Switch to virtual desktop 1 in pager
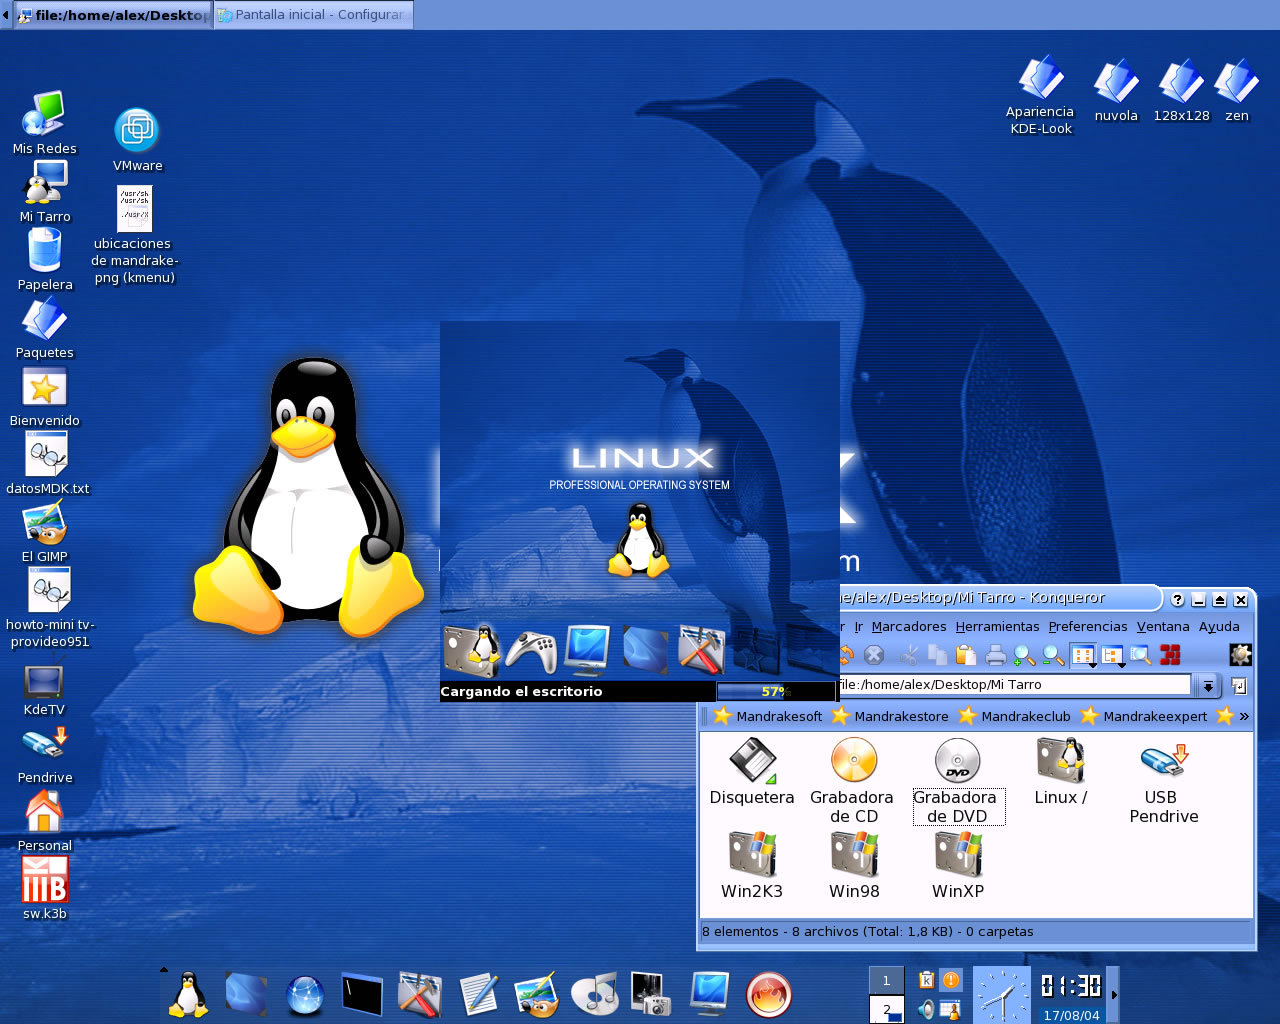1280x1024 pixels. 886,980
